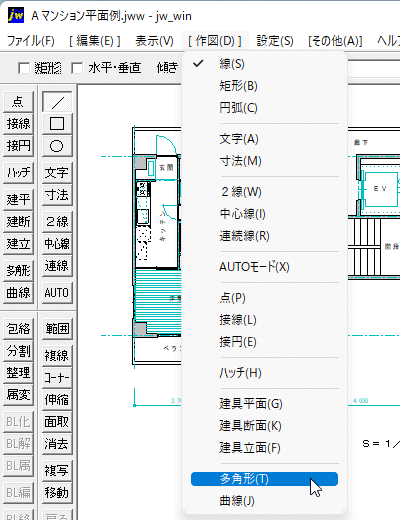400x520 pixels.
Task: Click the 伸縮 toolbar button
Action: tap(57, 400)
